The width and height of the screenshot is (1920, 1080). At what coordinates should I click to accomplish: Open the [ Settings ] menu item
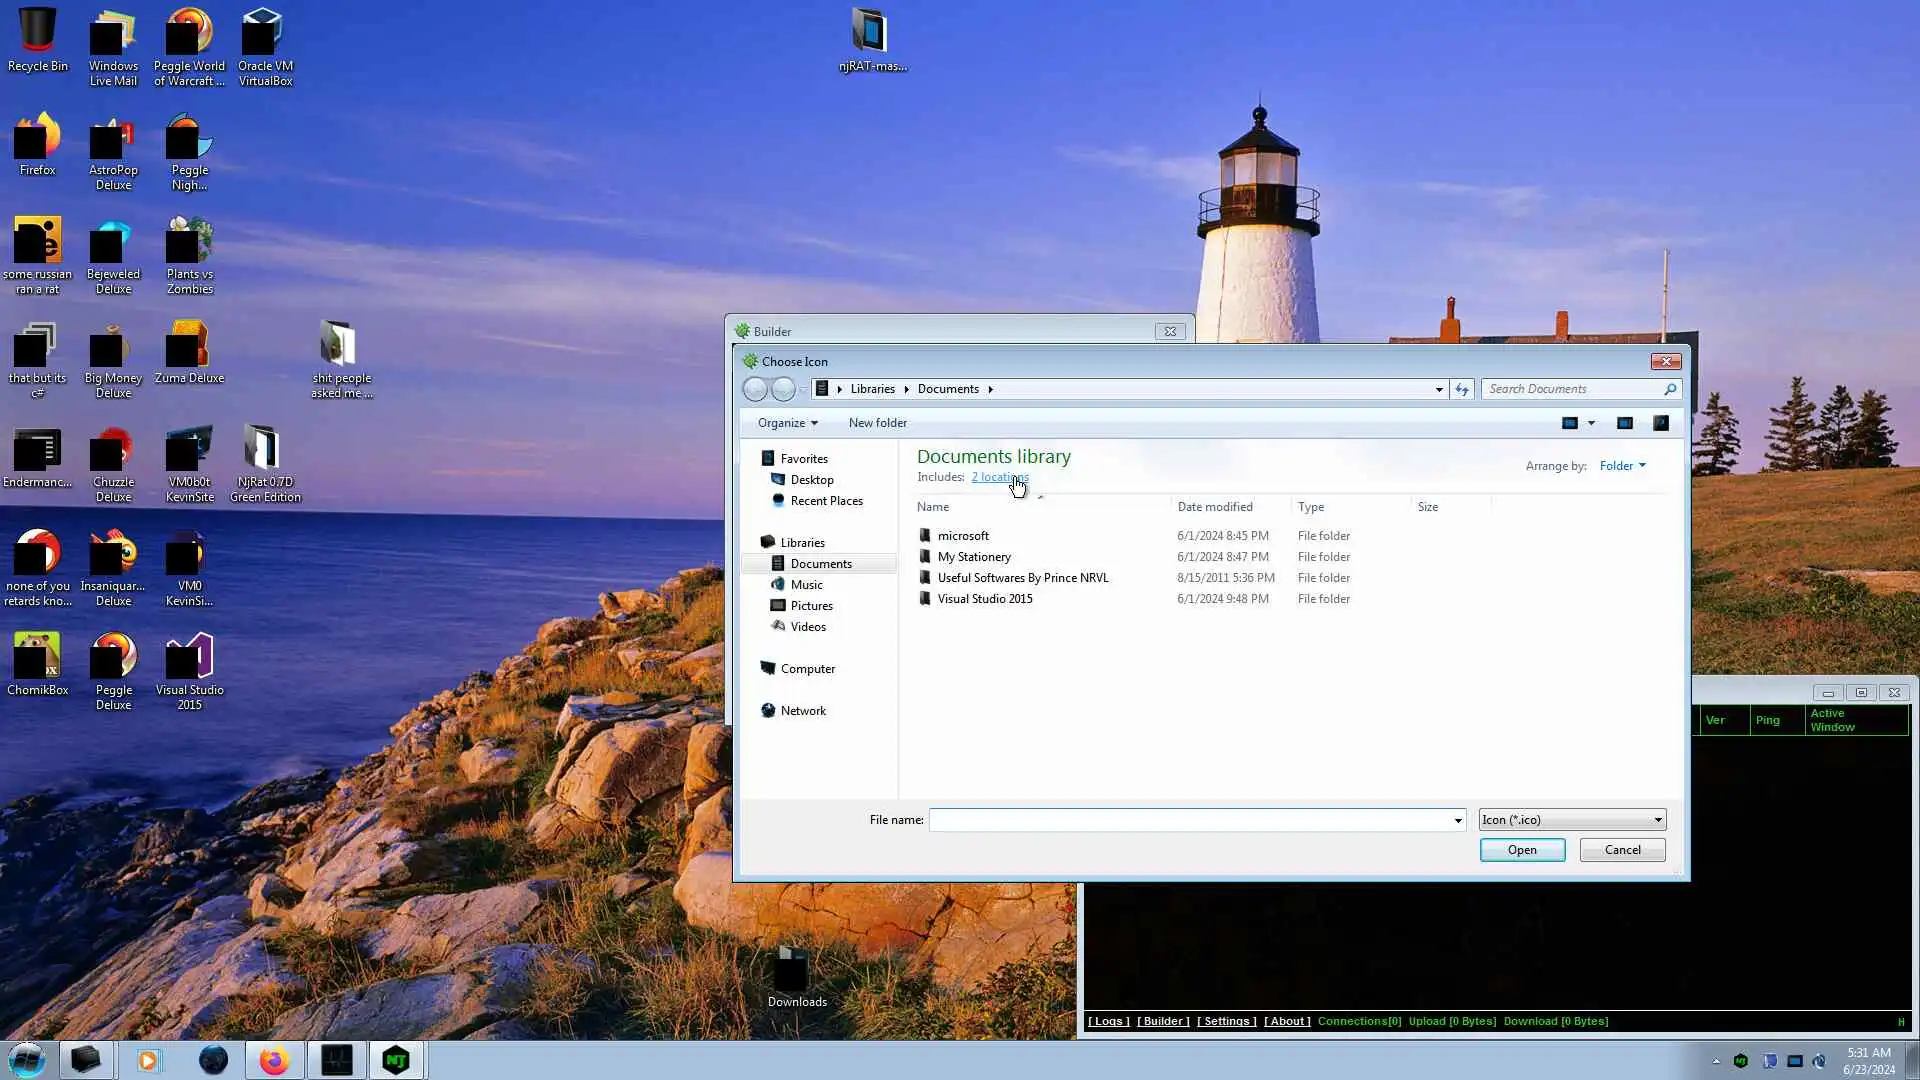click(1226, 1021)
